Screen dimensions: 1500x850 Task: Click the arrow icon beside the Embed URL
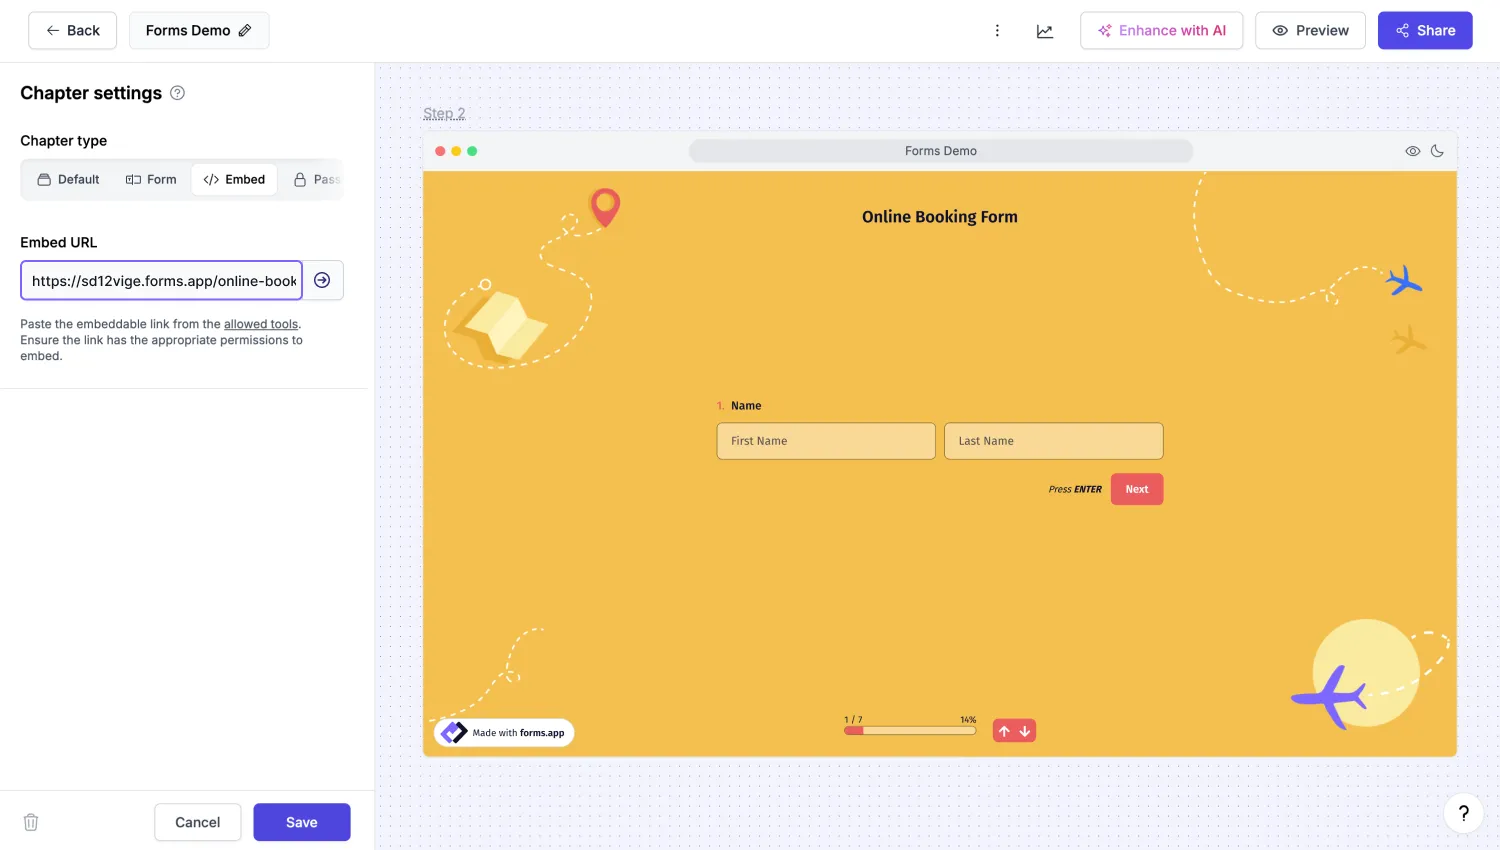coord(322,281)
